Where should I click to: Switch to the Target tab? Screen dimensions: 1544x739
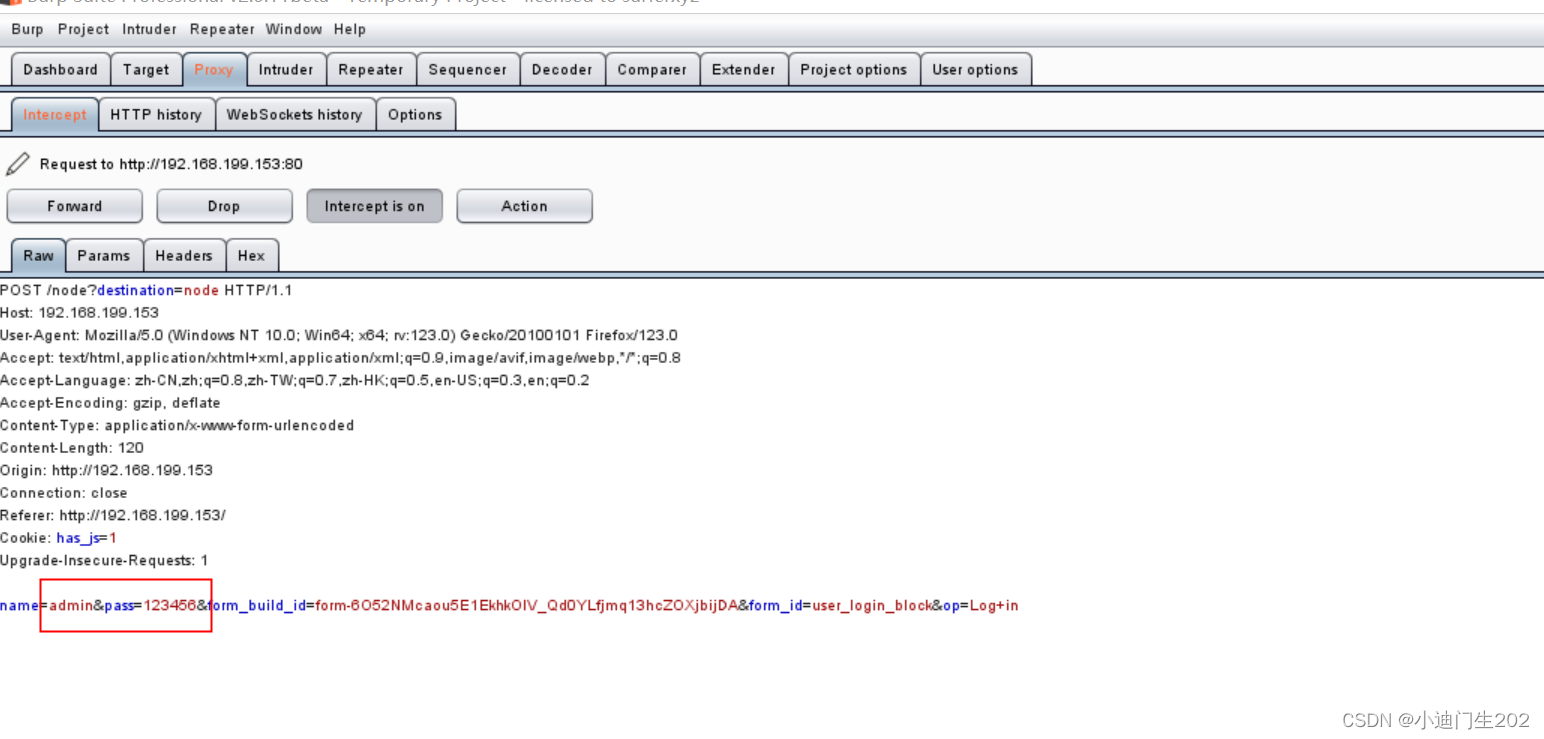[x=146, y=70]
